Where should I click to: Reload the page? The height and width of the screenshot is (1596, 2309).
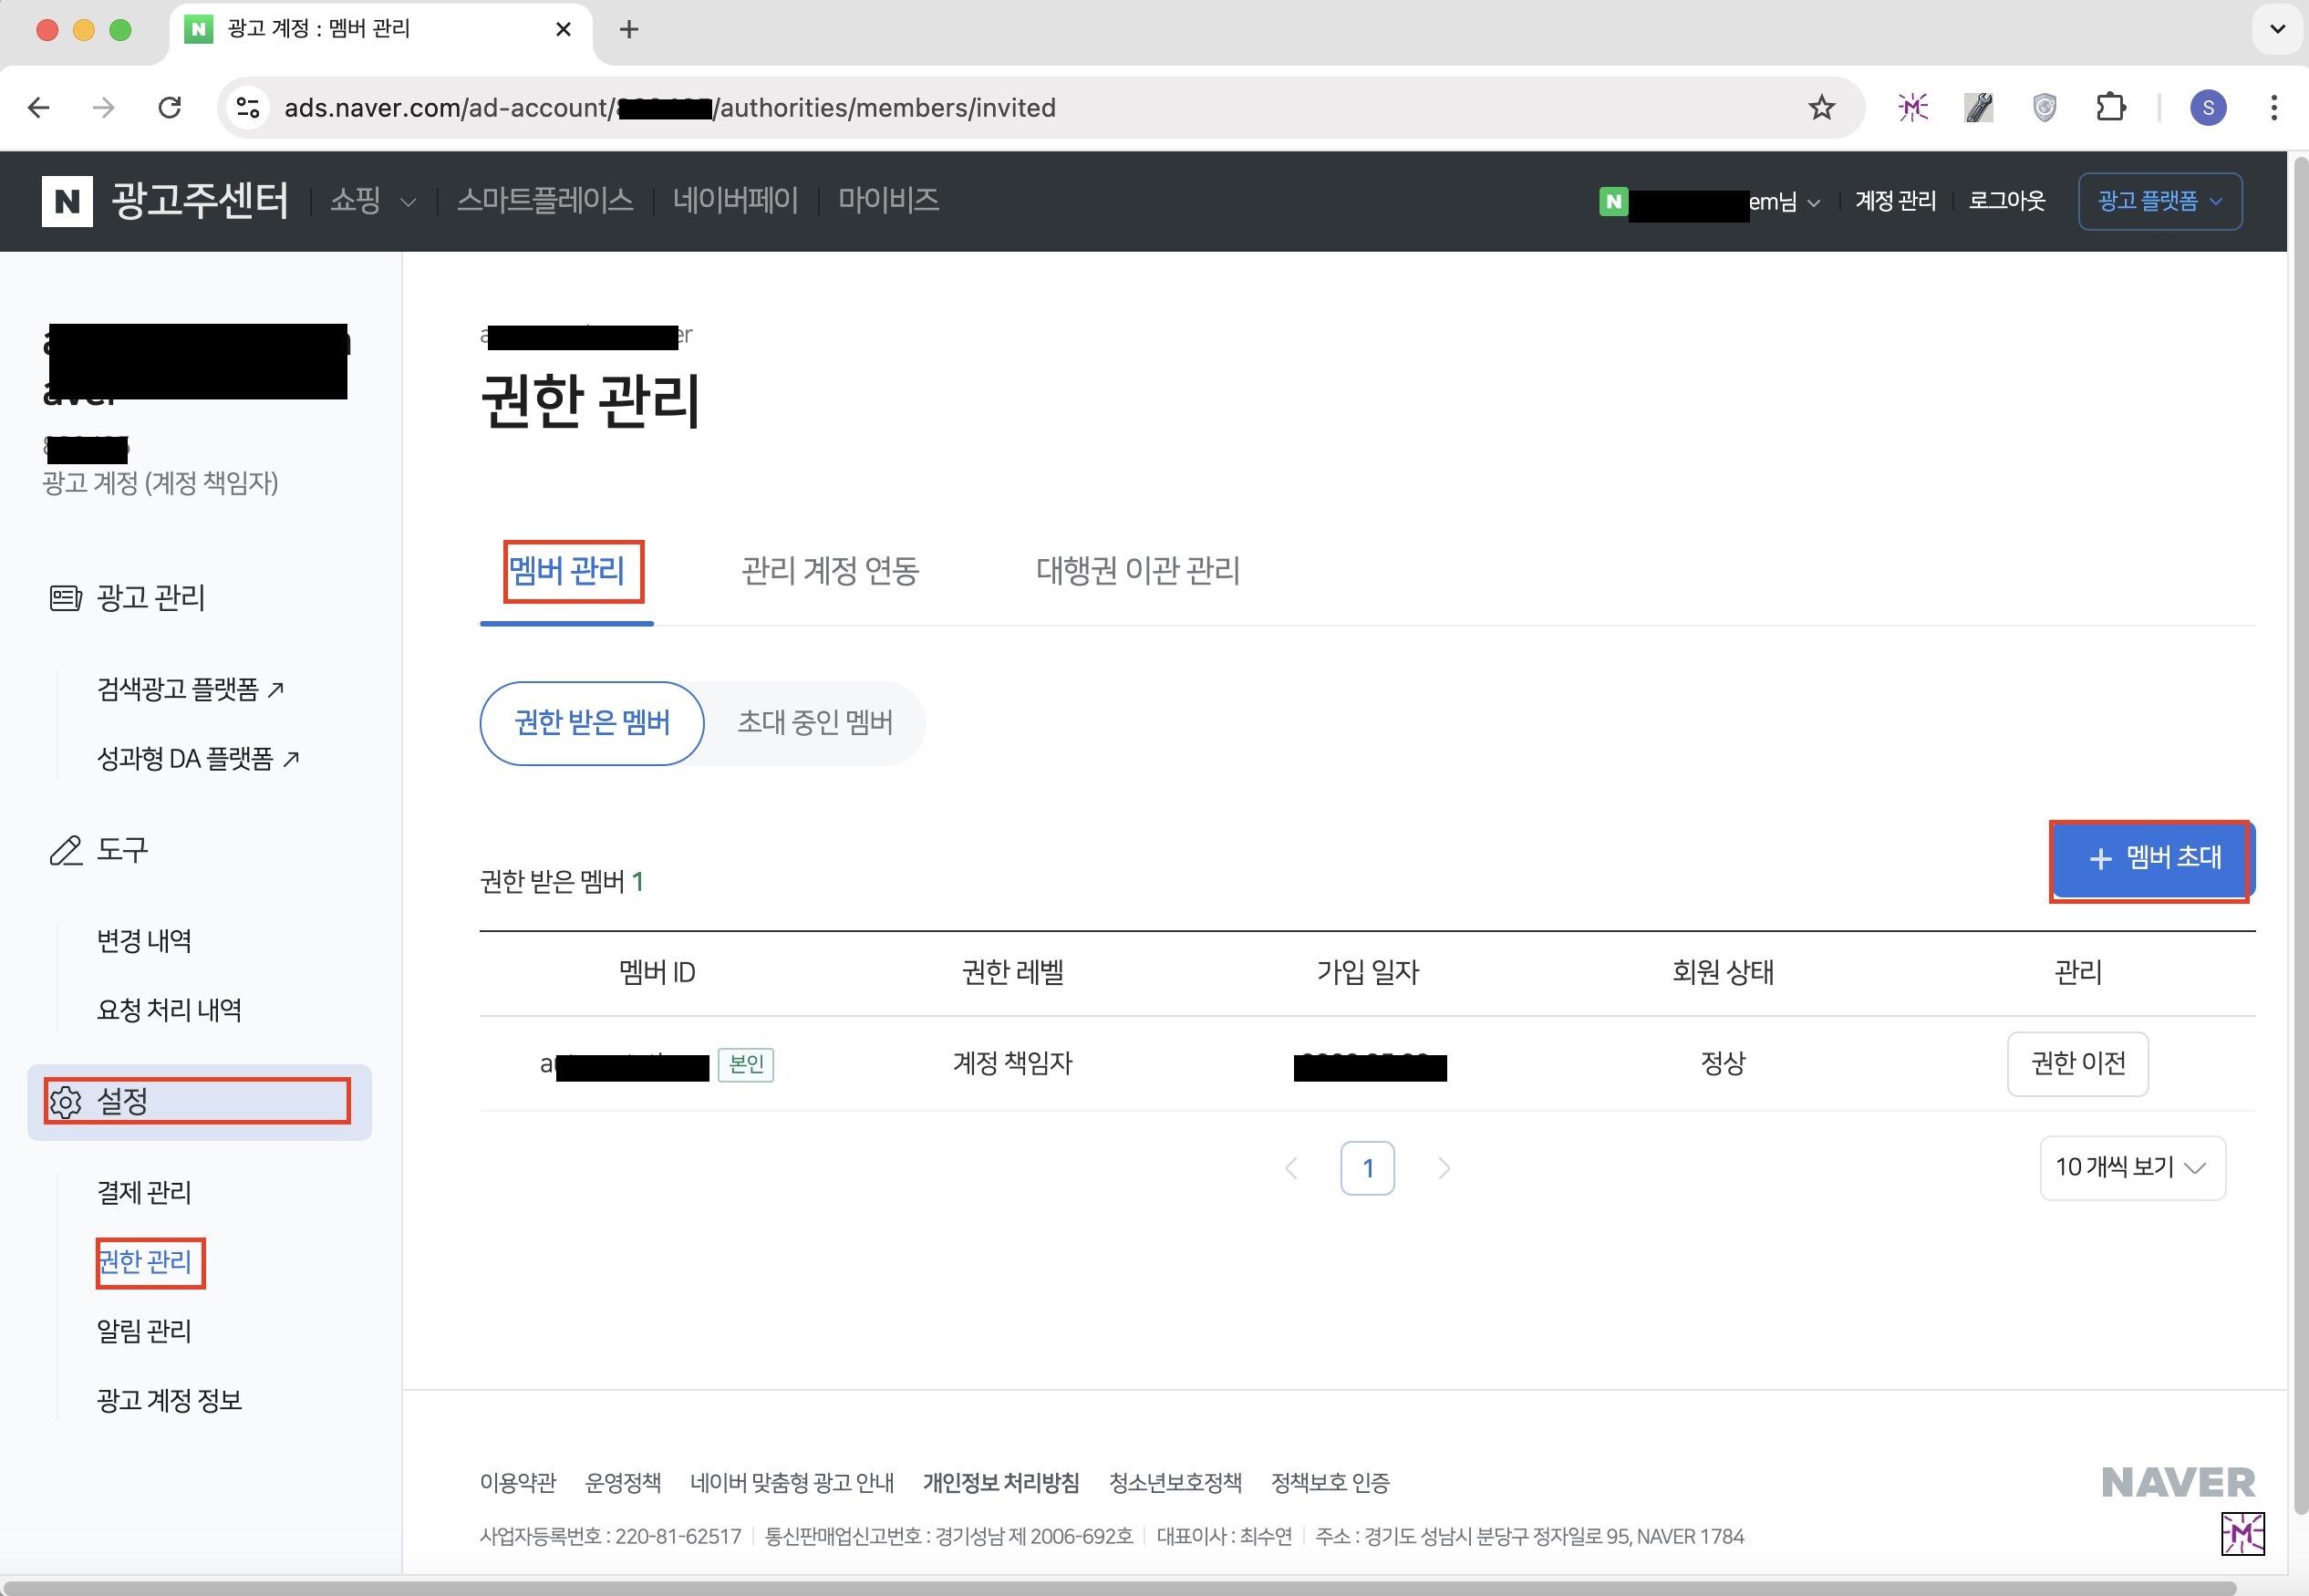point(170,108)
